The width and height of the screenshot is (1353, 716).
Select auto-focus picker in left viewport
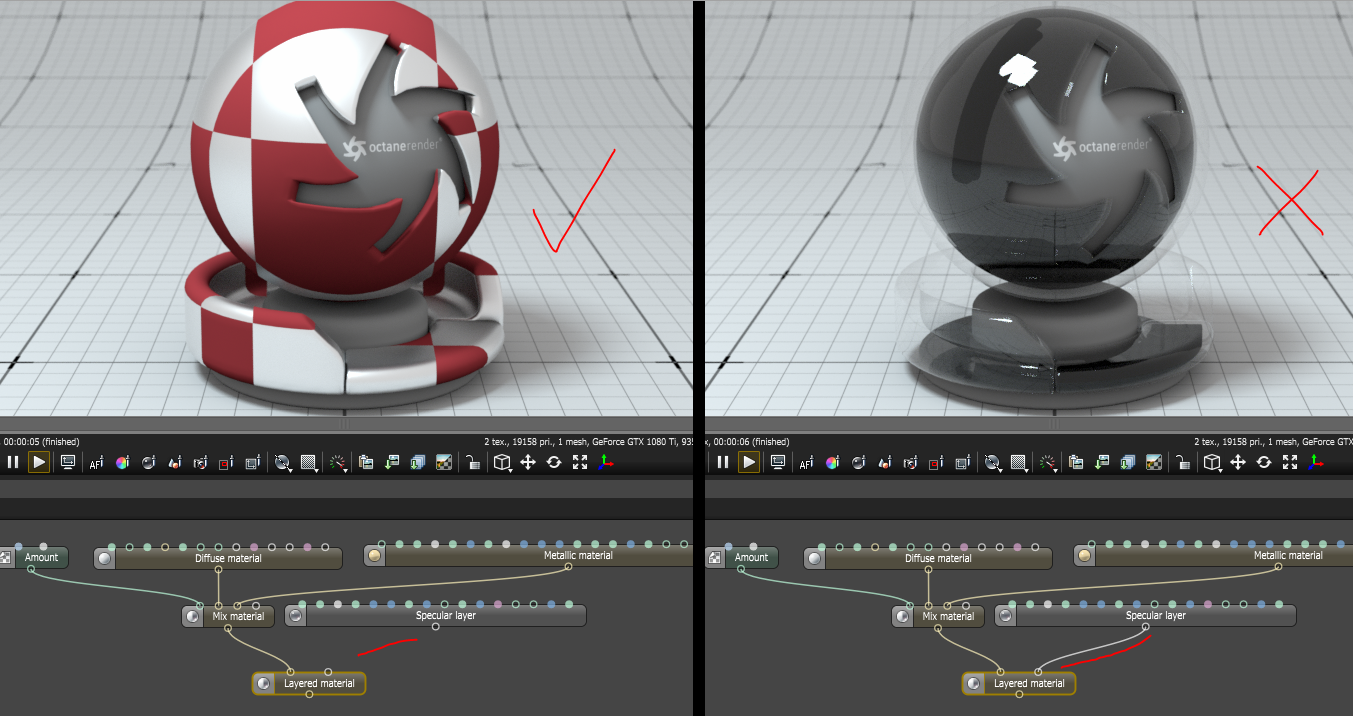tap(96, 462)
